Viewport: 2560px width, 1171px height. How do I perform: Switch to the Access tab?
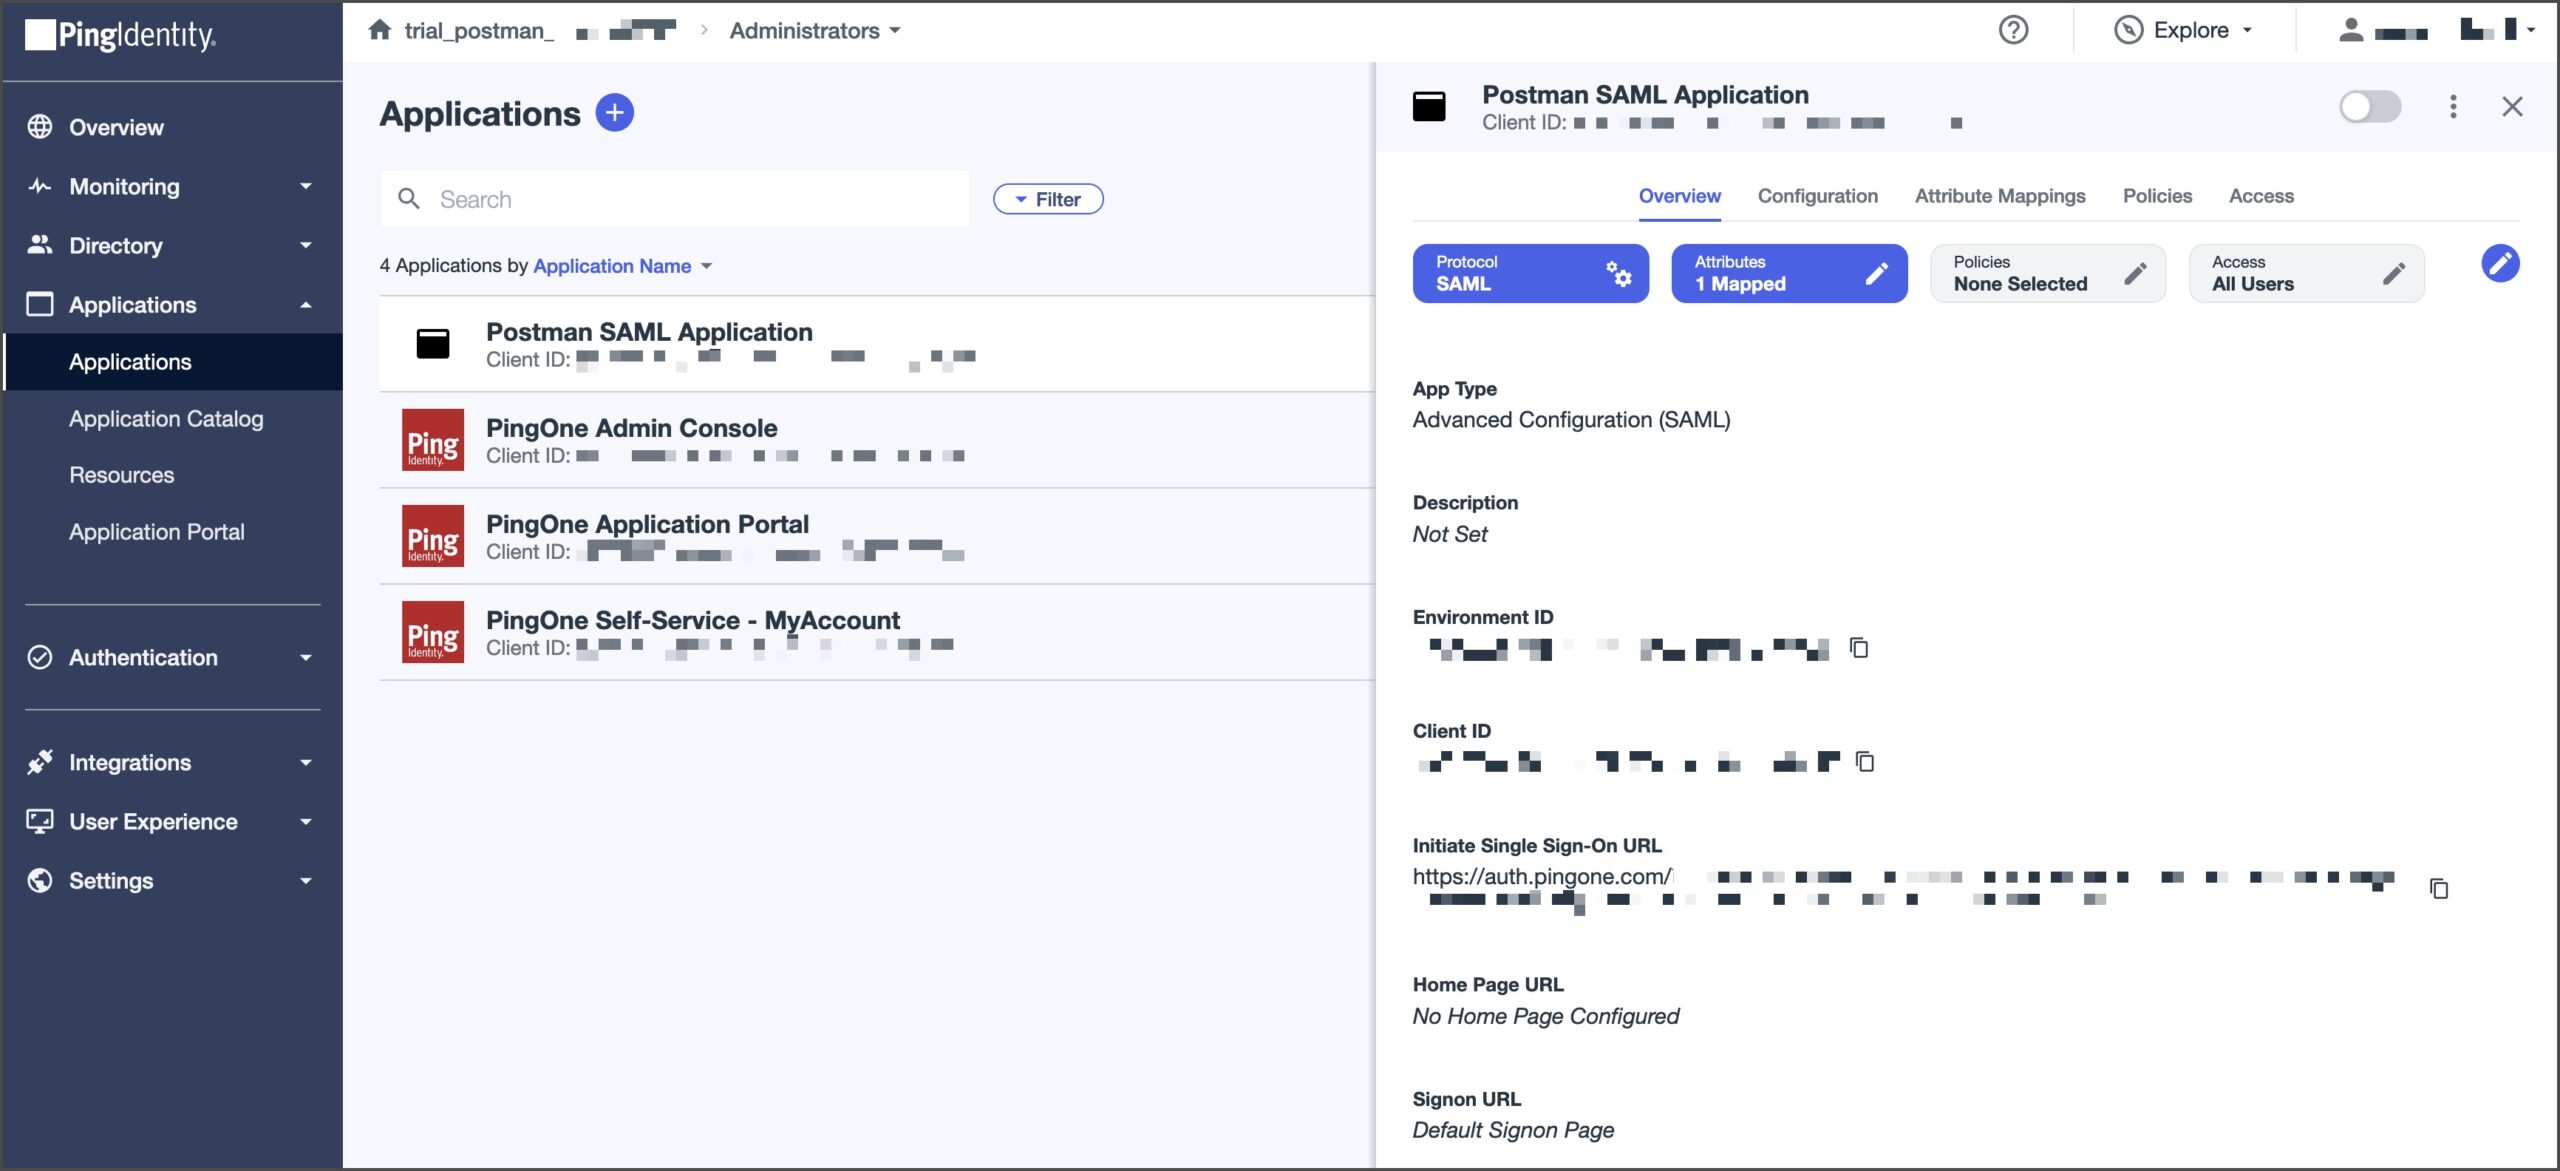[2261, 196]
